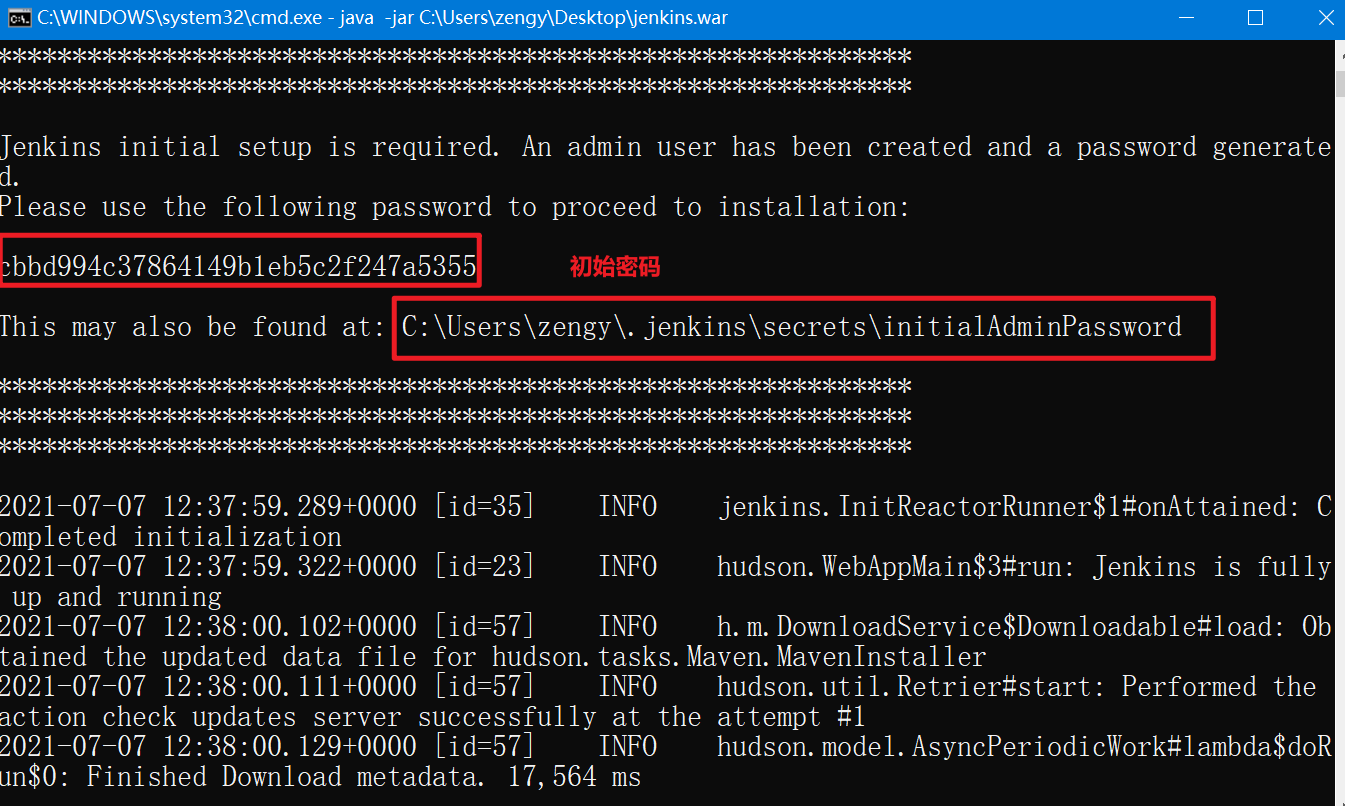Click the path C:\Users\zengy\.jenkins\secrets\initialAdminPassword

tap(792, 327)
